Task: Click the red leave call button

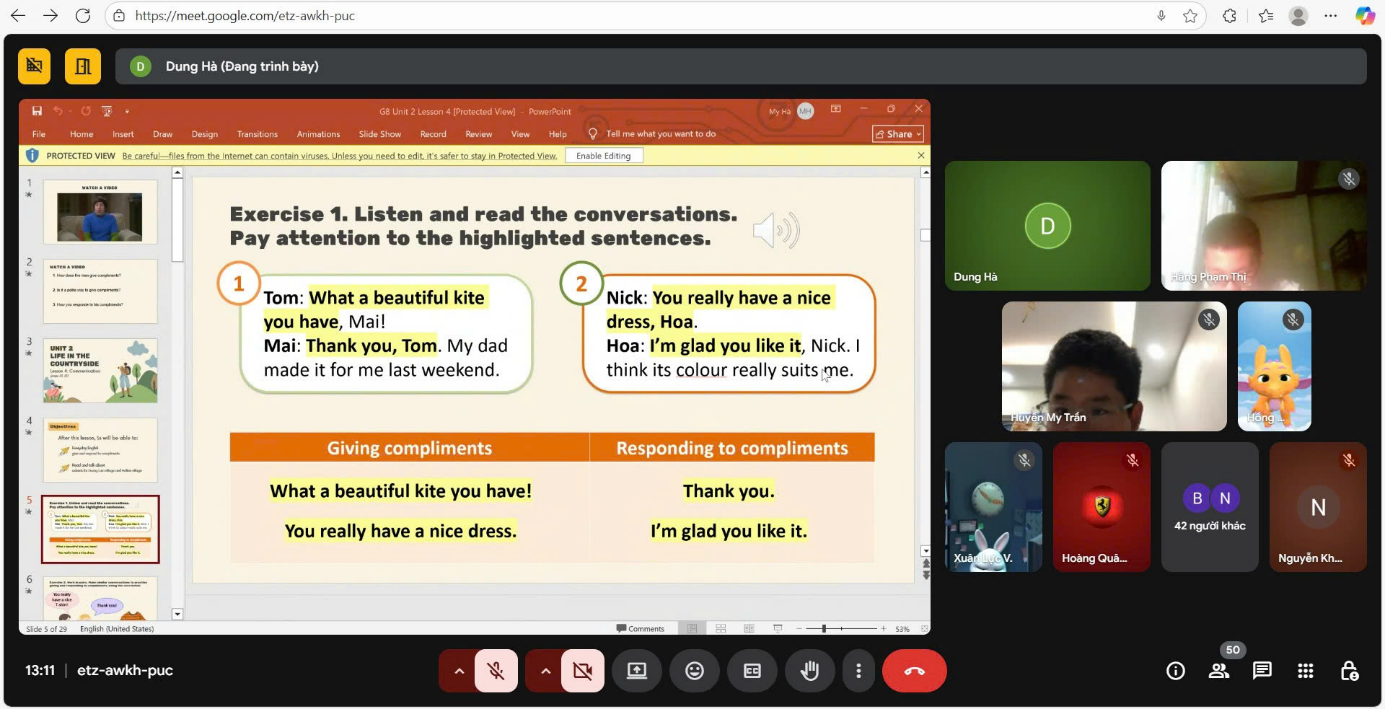Action: click(x=914, y=671)
